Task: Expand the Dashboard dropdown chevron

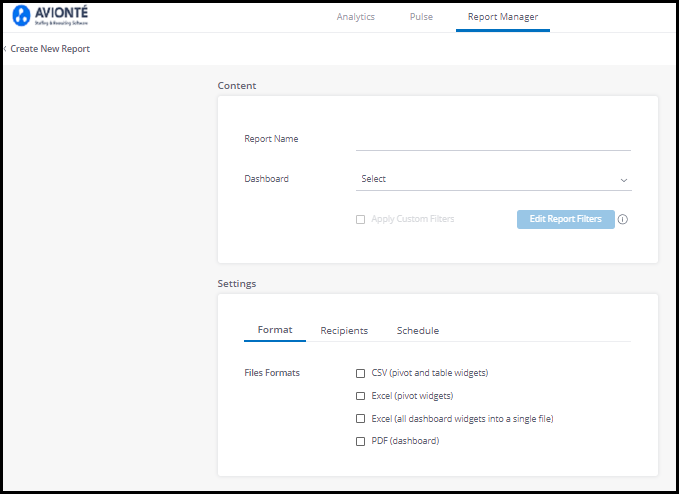Action: coord(624,180)
